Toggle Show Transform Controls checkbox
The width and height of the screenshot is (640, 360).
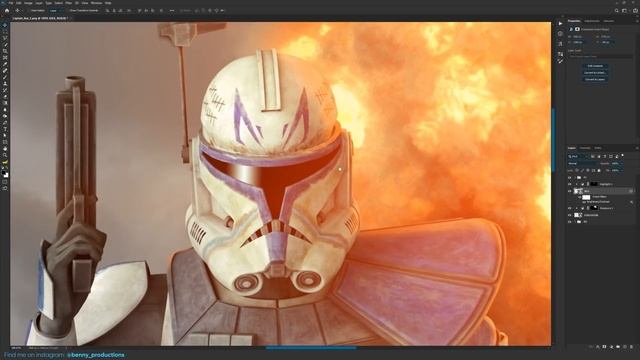(69, 11)
